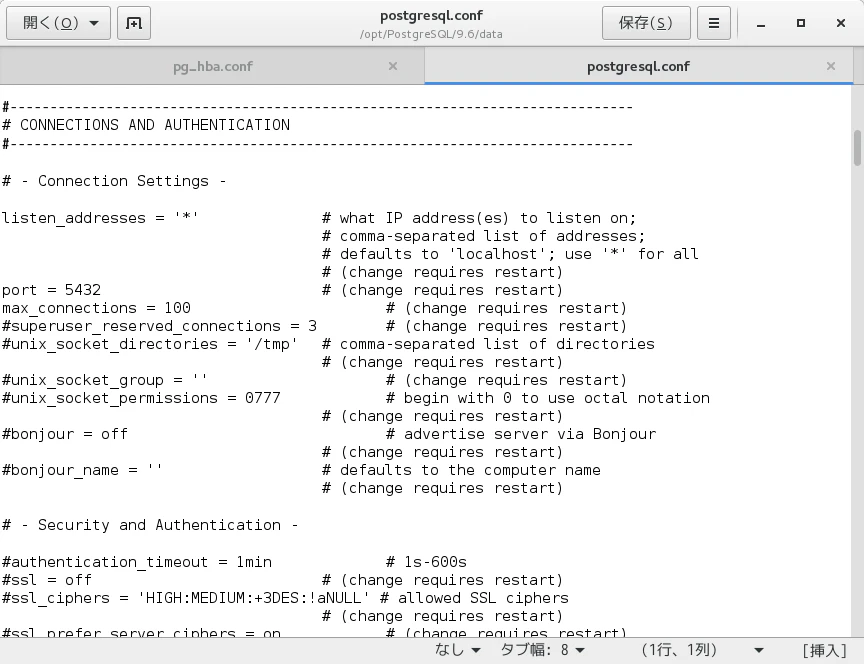Image resolution: width=864 pixels, height=664 pixels.
Task: Close the pg_hba.conf tab
Action: click(393, 66)
